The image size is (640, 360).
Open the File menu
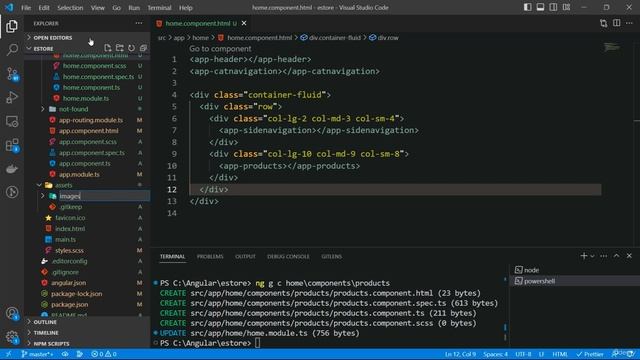26,7
